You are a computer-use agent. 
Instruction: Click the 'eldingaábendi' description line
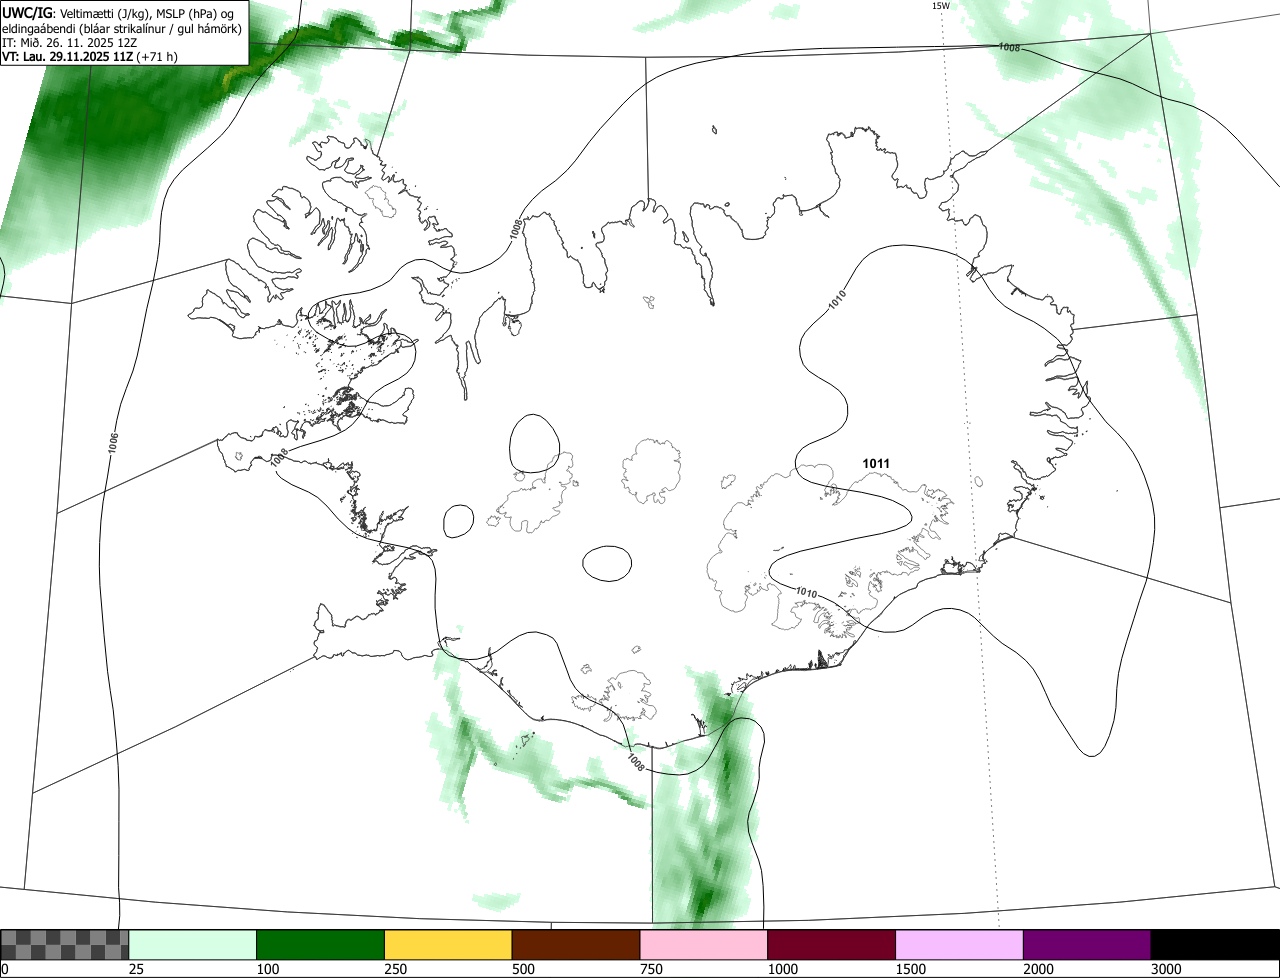(122, 28)
